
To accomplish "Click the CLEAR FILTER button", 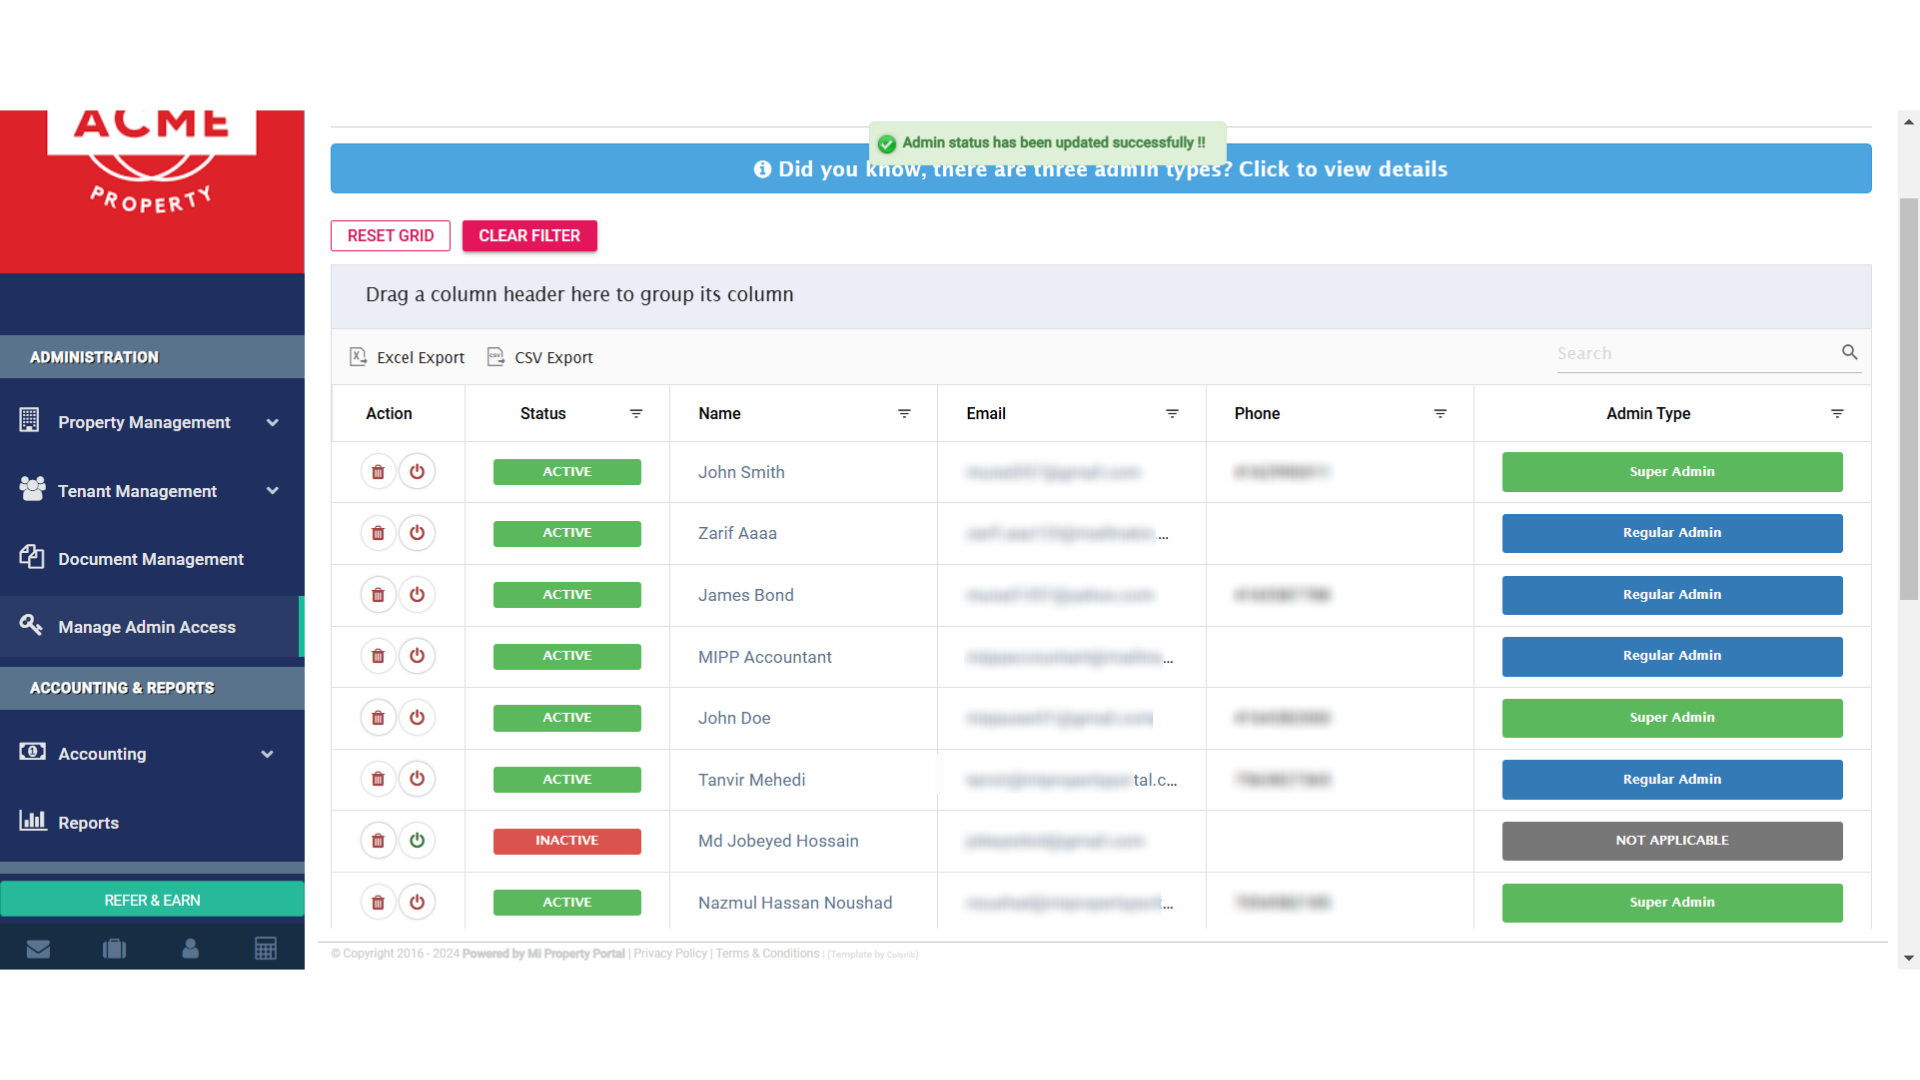I will tap(529, 236).
